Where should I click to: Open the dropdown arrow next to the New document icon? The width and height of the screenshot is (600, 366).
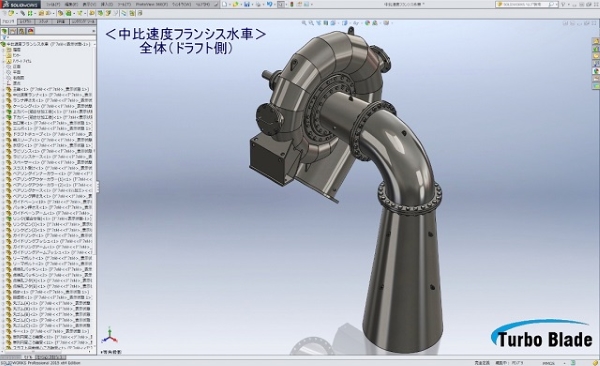[230, 4]
